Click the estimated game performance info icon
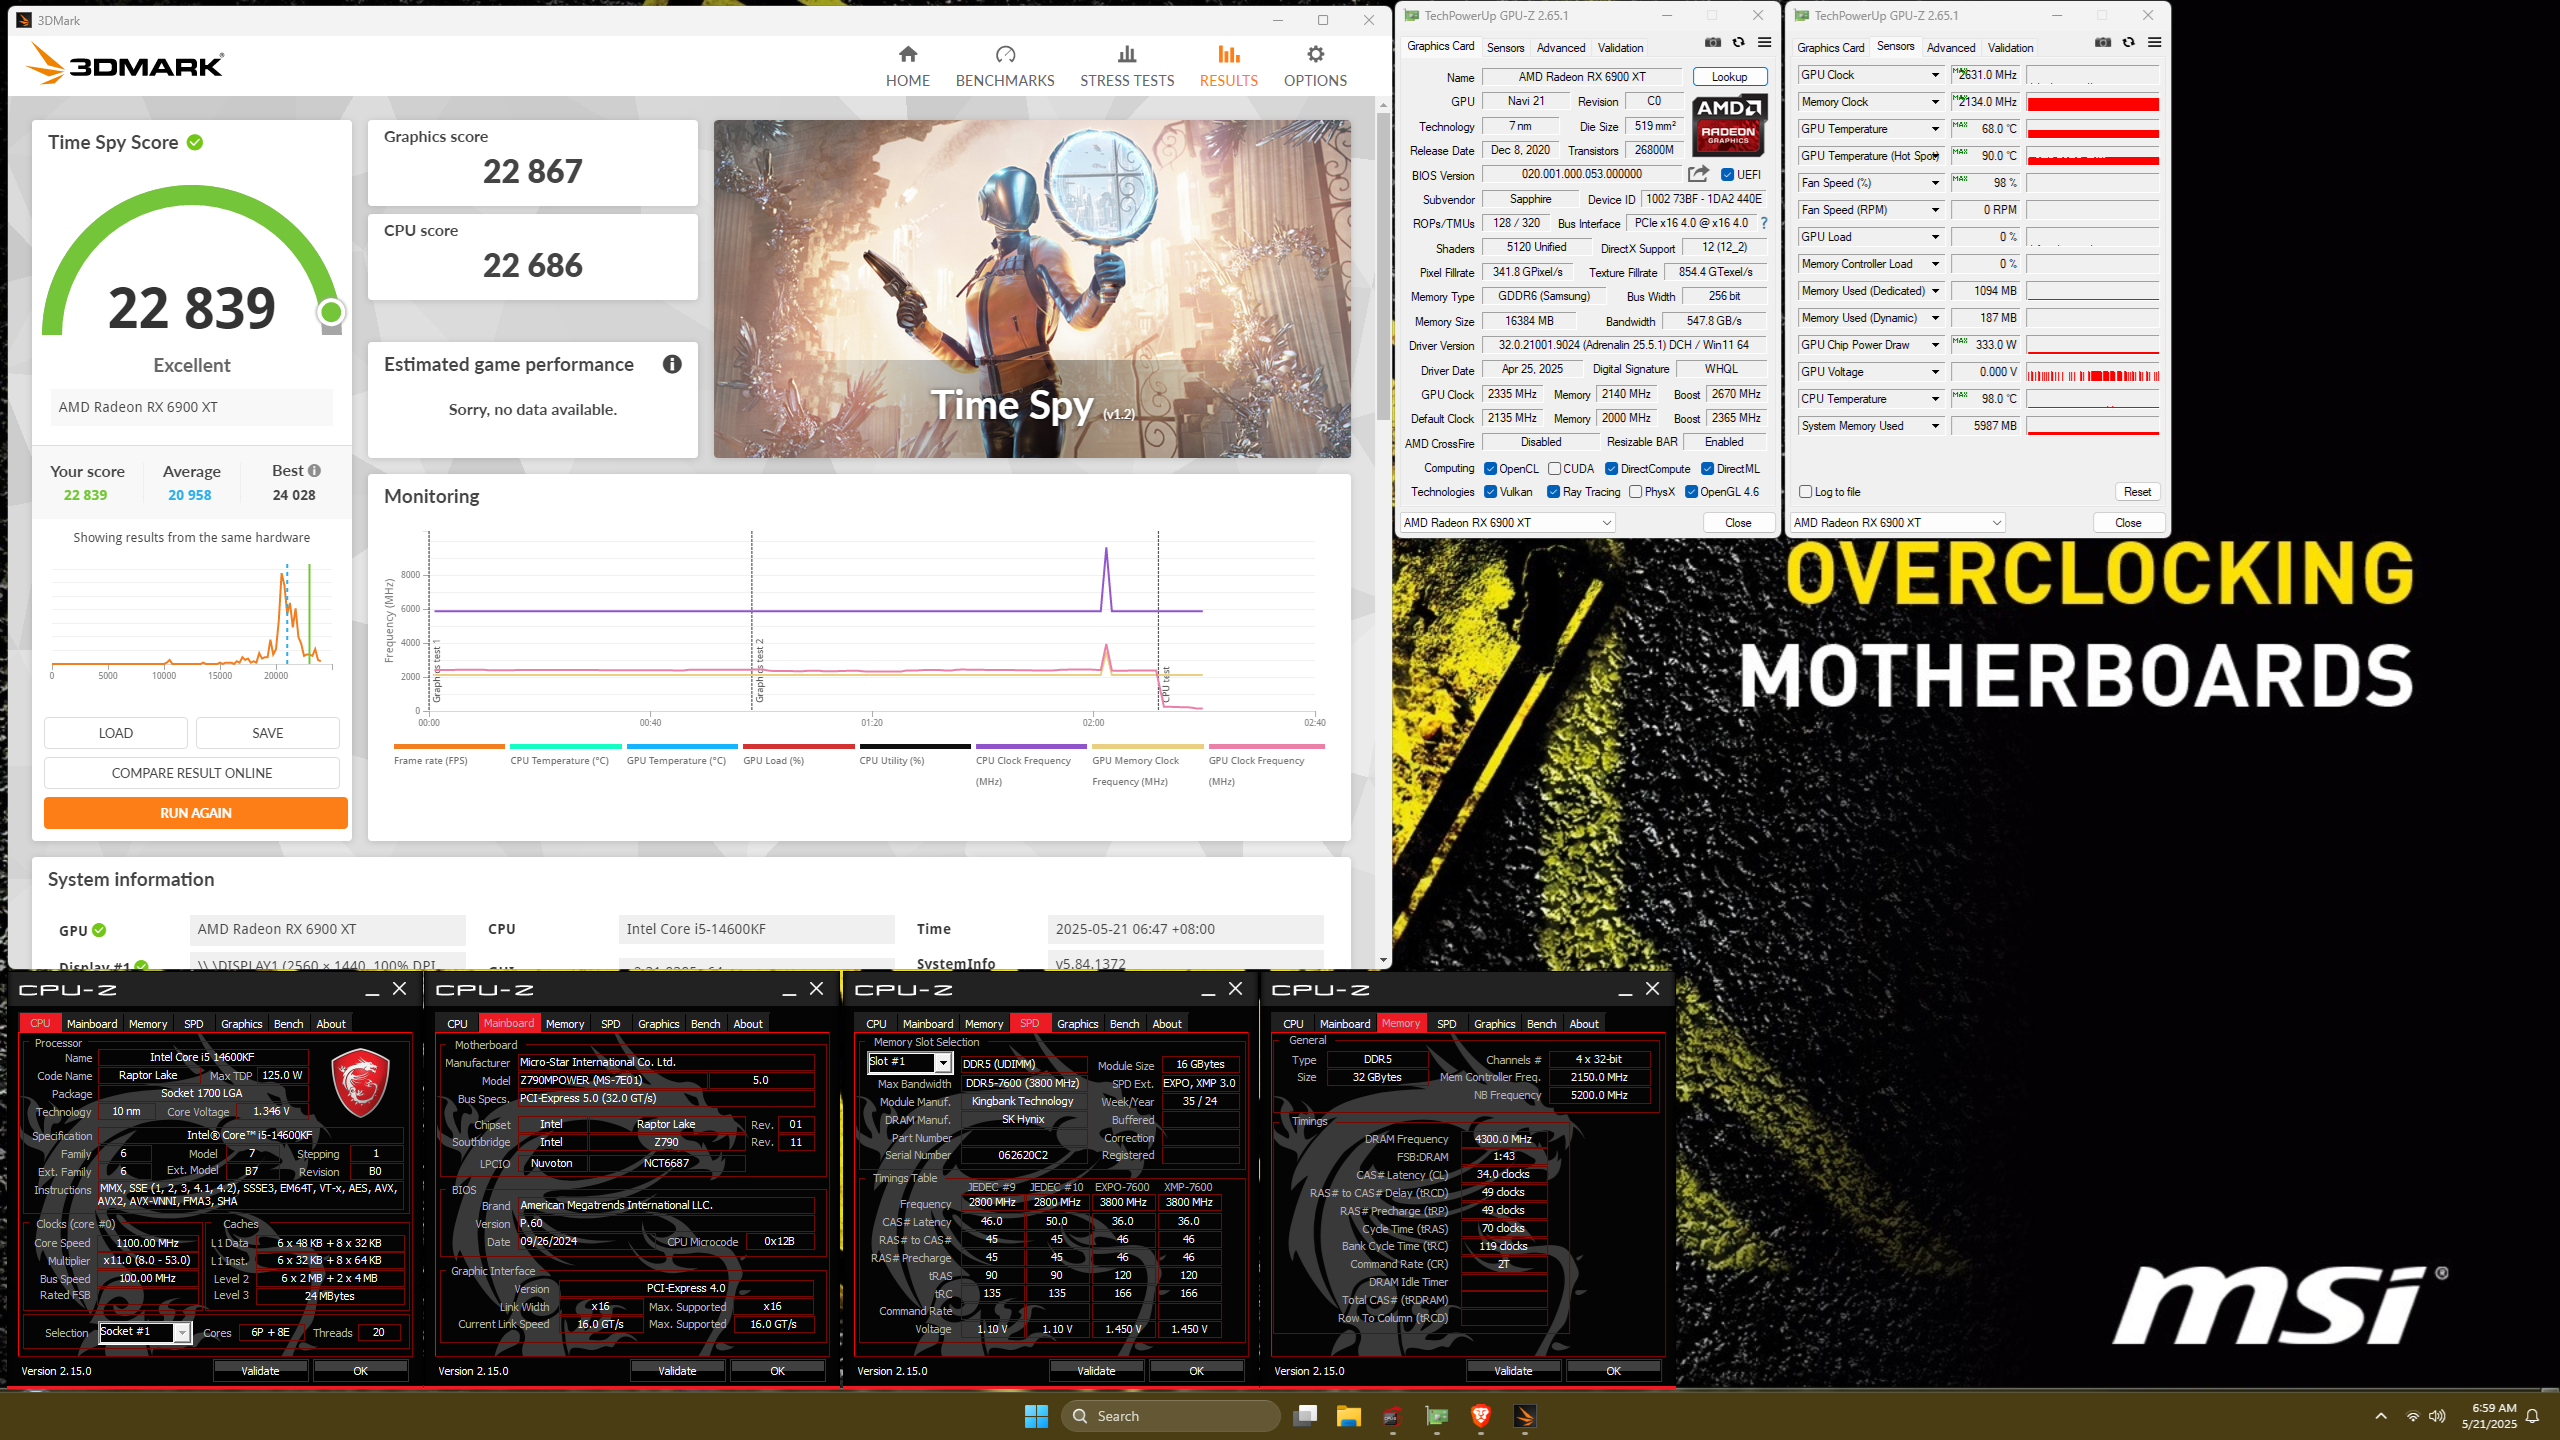The width and height of the screenshot is (2560, 1440). [672, 365]
